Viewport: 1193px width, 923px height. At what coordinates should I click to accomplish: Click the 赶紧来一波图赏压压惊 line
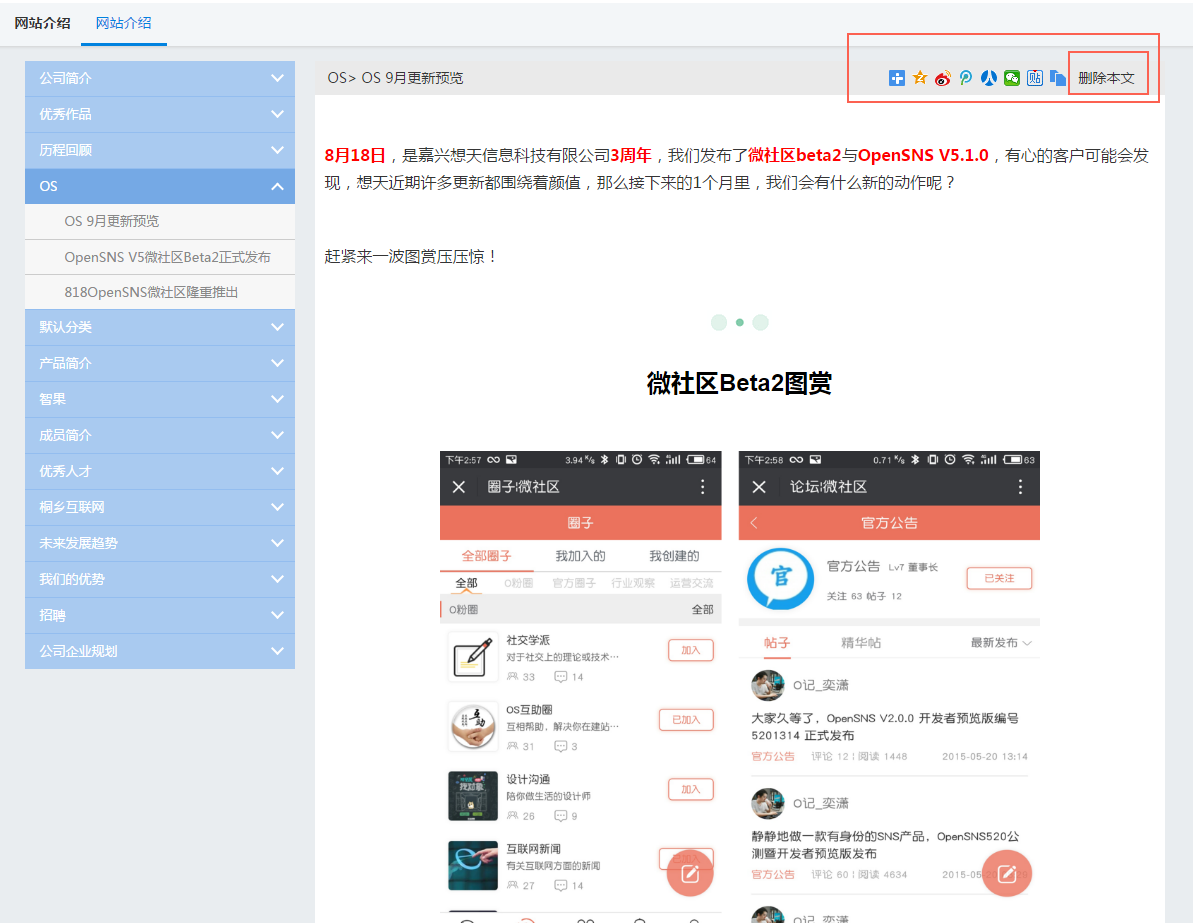[x=411, y=256]
